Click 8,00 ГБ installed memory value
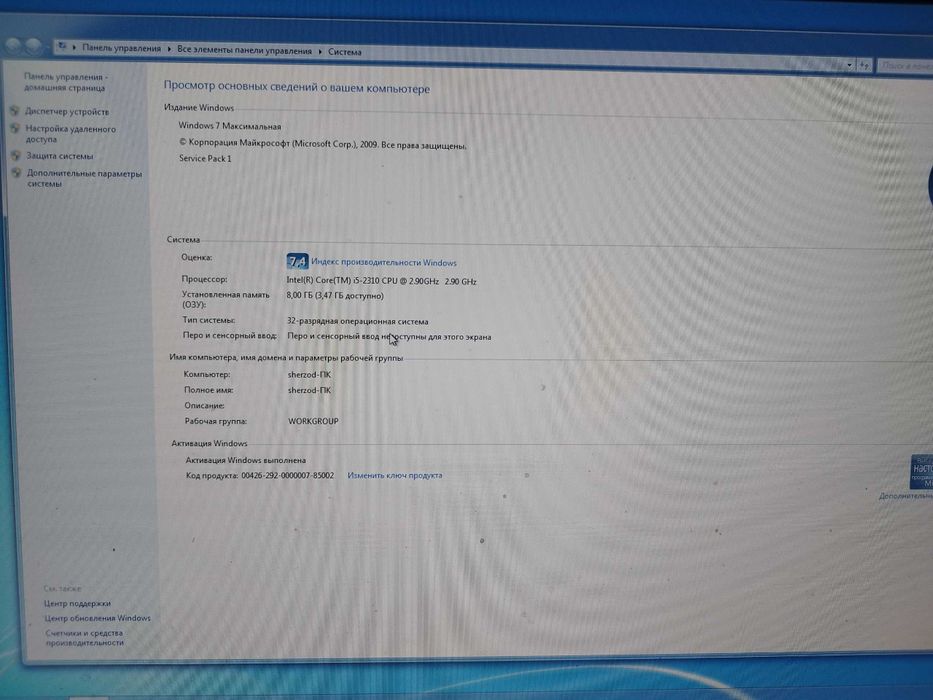Image resolution: width=933 pixels, height=700 pixels. pyautogui.click(x=335, y=295)
